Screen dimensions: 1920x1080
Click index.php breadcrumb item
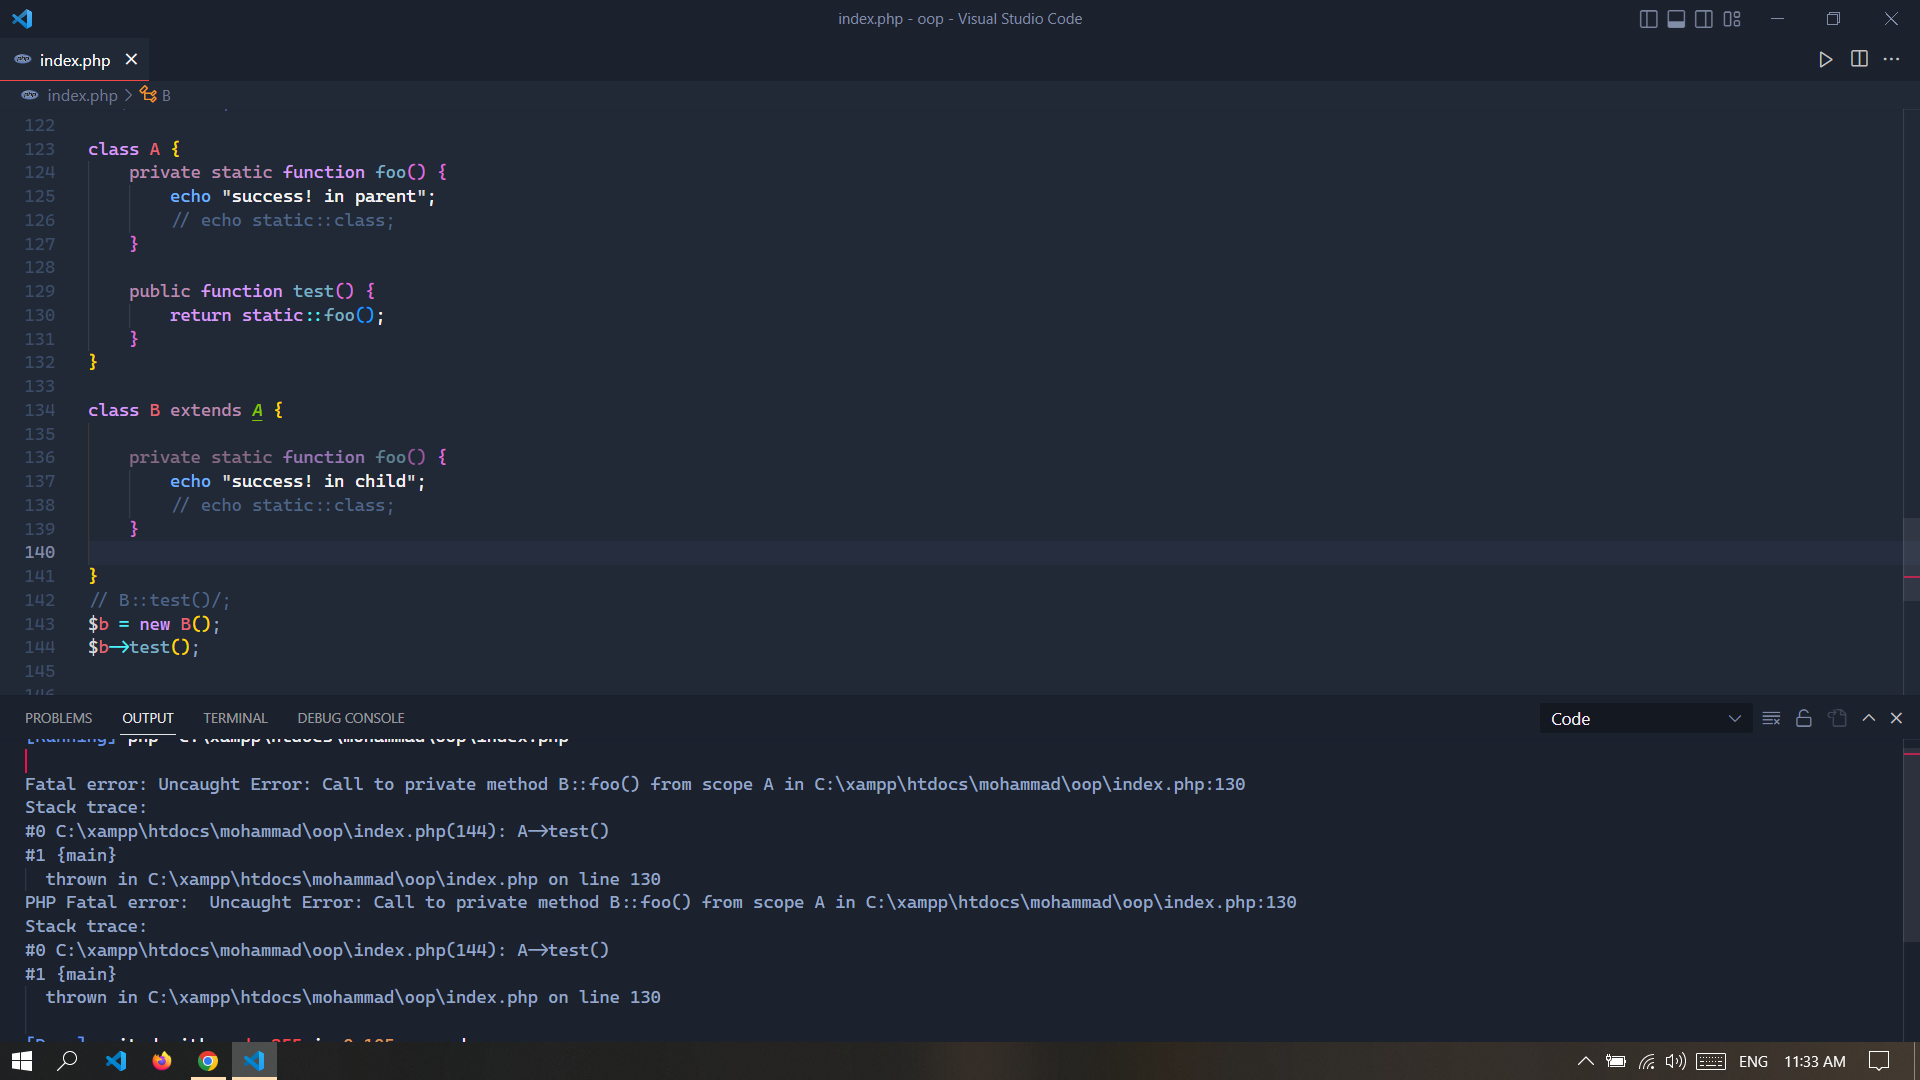[x=82, y=95]
